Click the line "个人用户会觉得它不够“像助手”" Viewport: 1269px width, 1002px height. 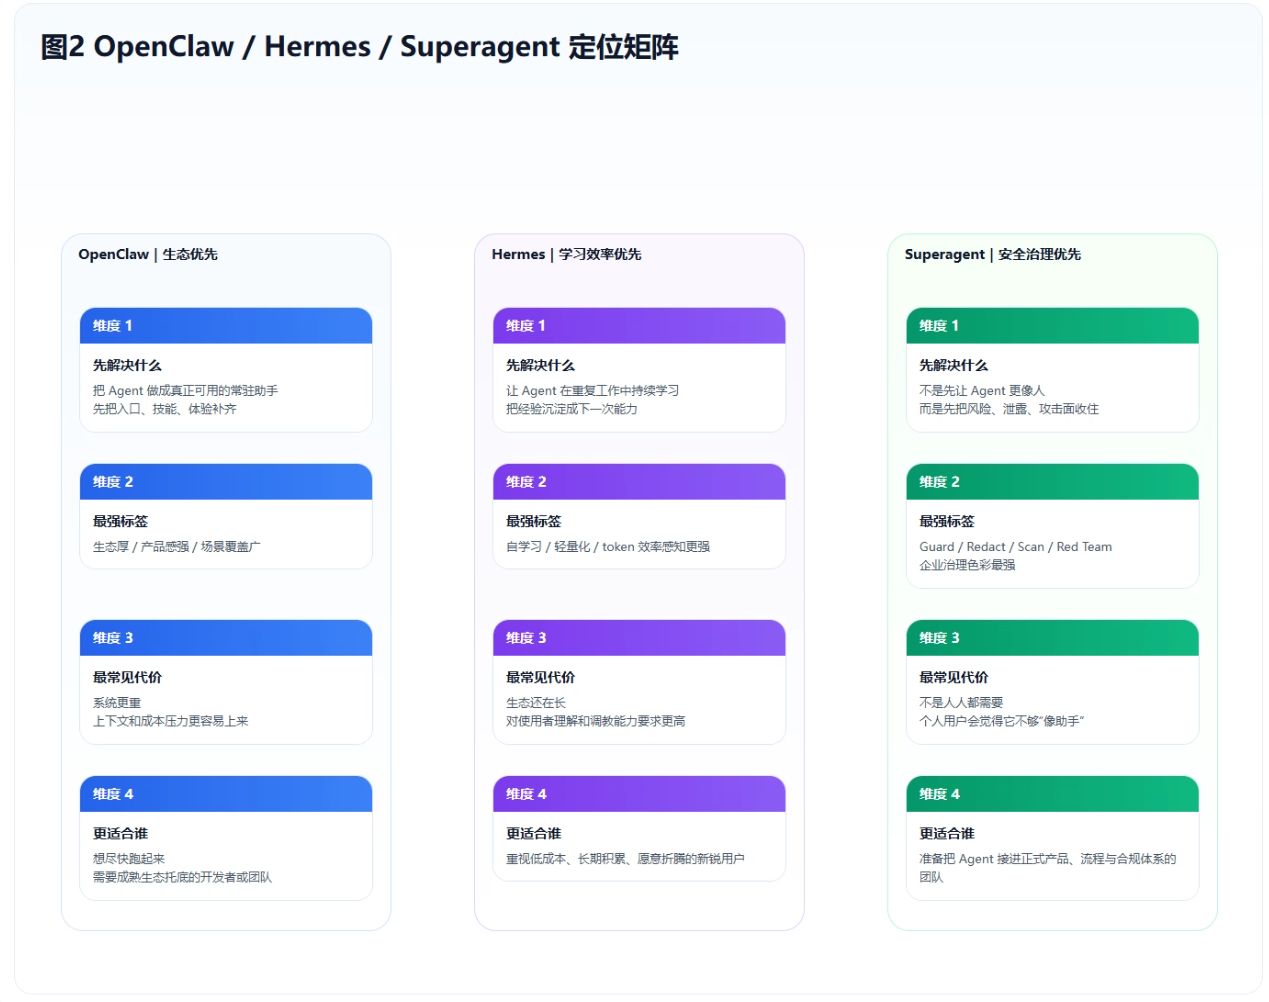pyautogui.click(x=1001, y=721)
